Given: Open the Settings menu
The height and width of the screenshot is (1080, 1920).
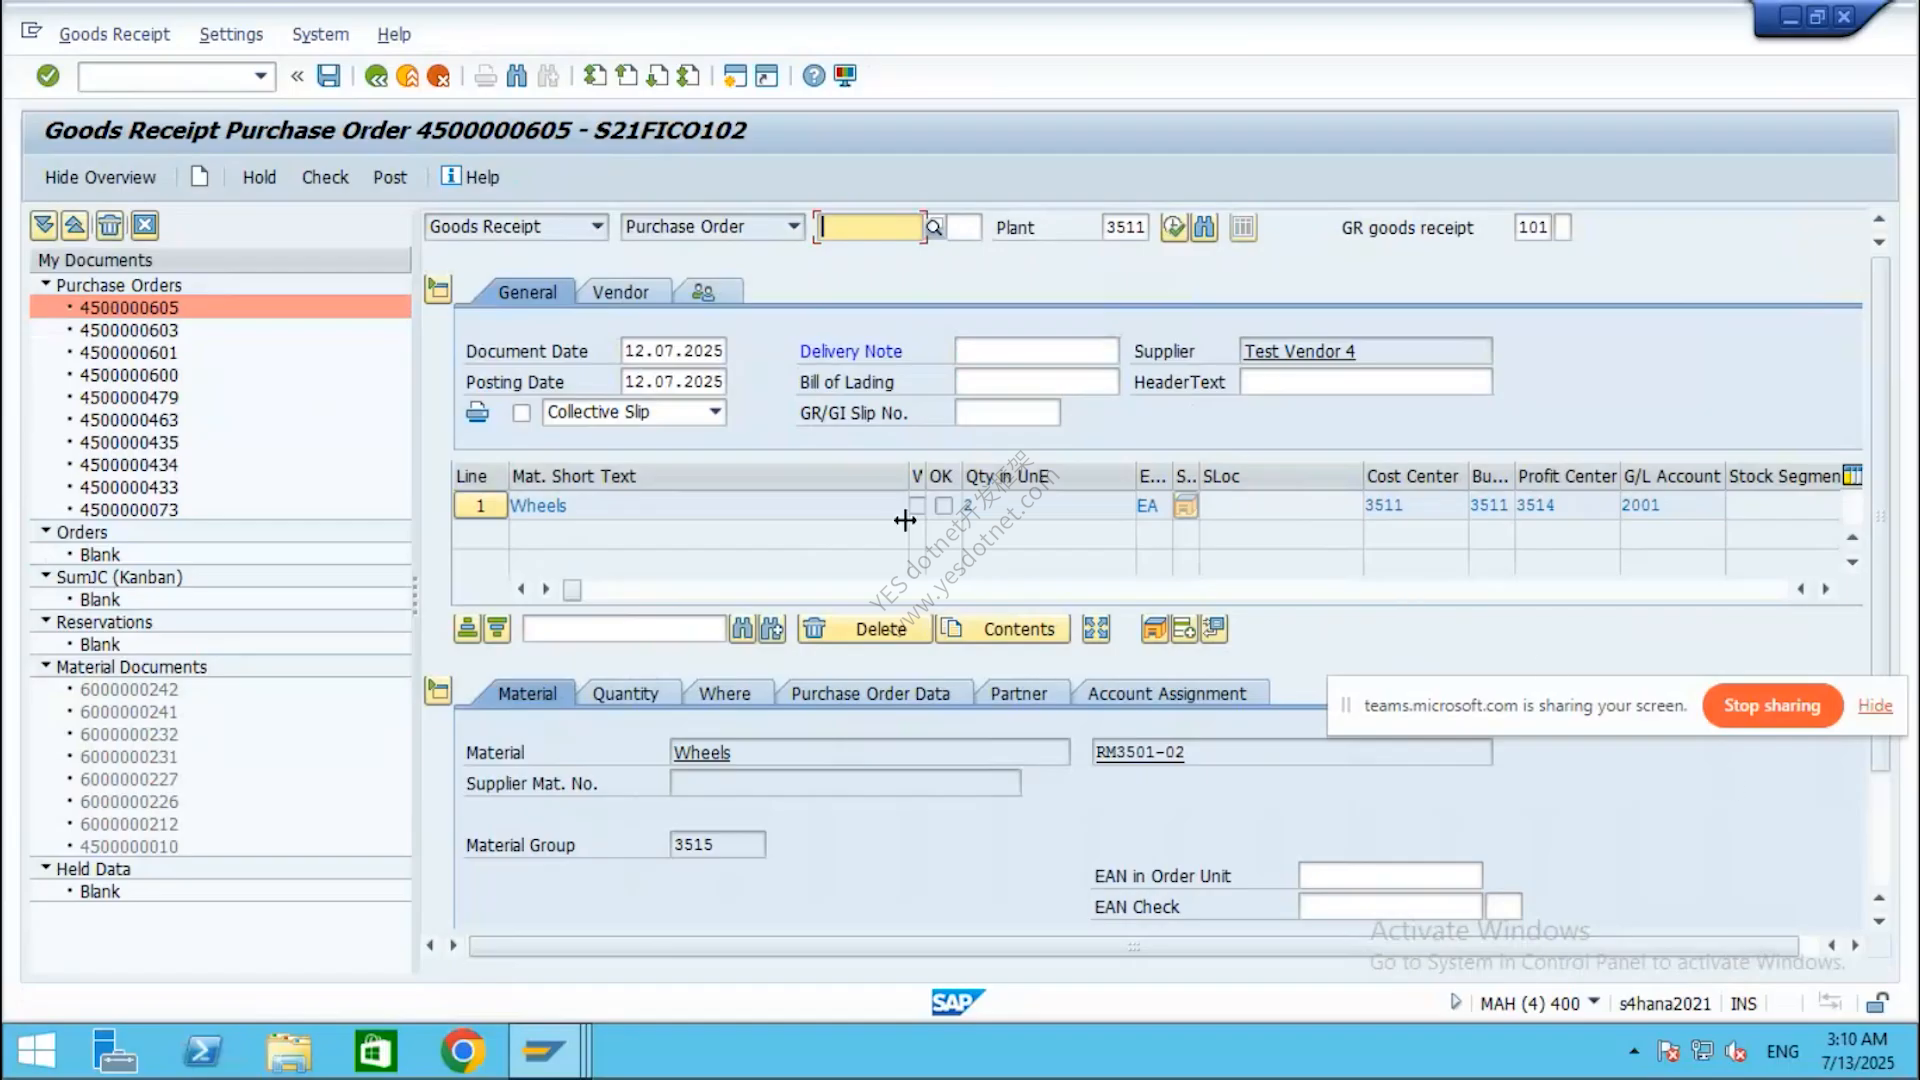Looking at the screenshot, I should click(231, 34).
